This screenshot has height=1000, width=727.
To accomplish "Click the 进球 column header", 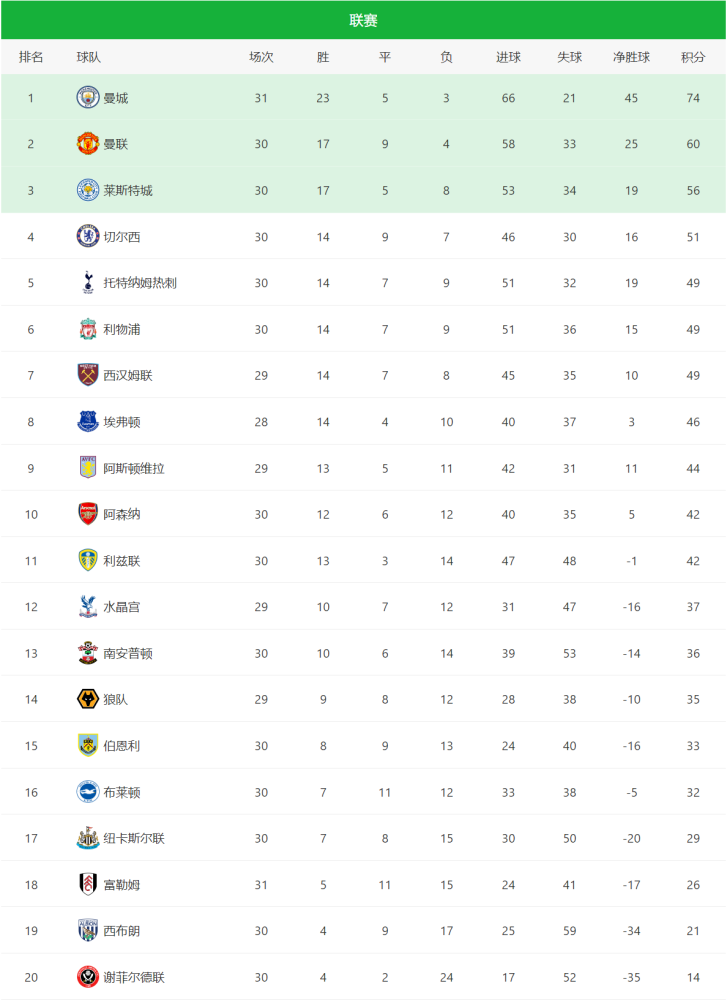I will tap(508, 57).
